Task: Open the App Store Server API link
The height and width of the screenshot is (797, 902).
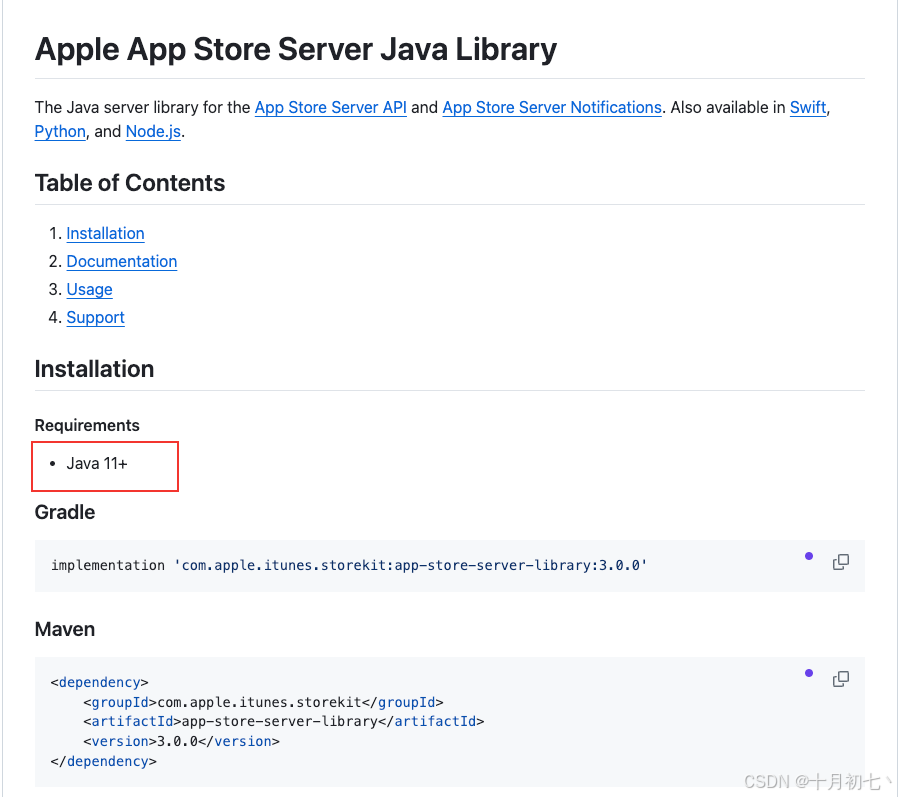Action: coord(331,108)
